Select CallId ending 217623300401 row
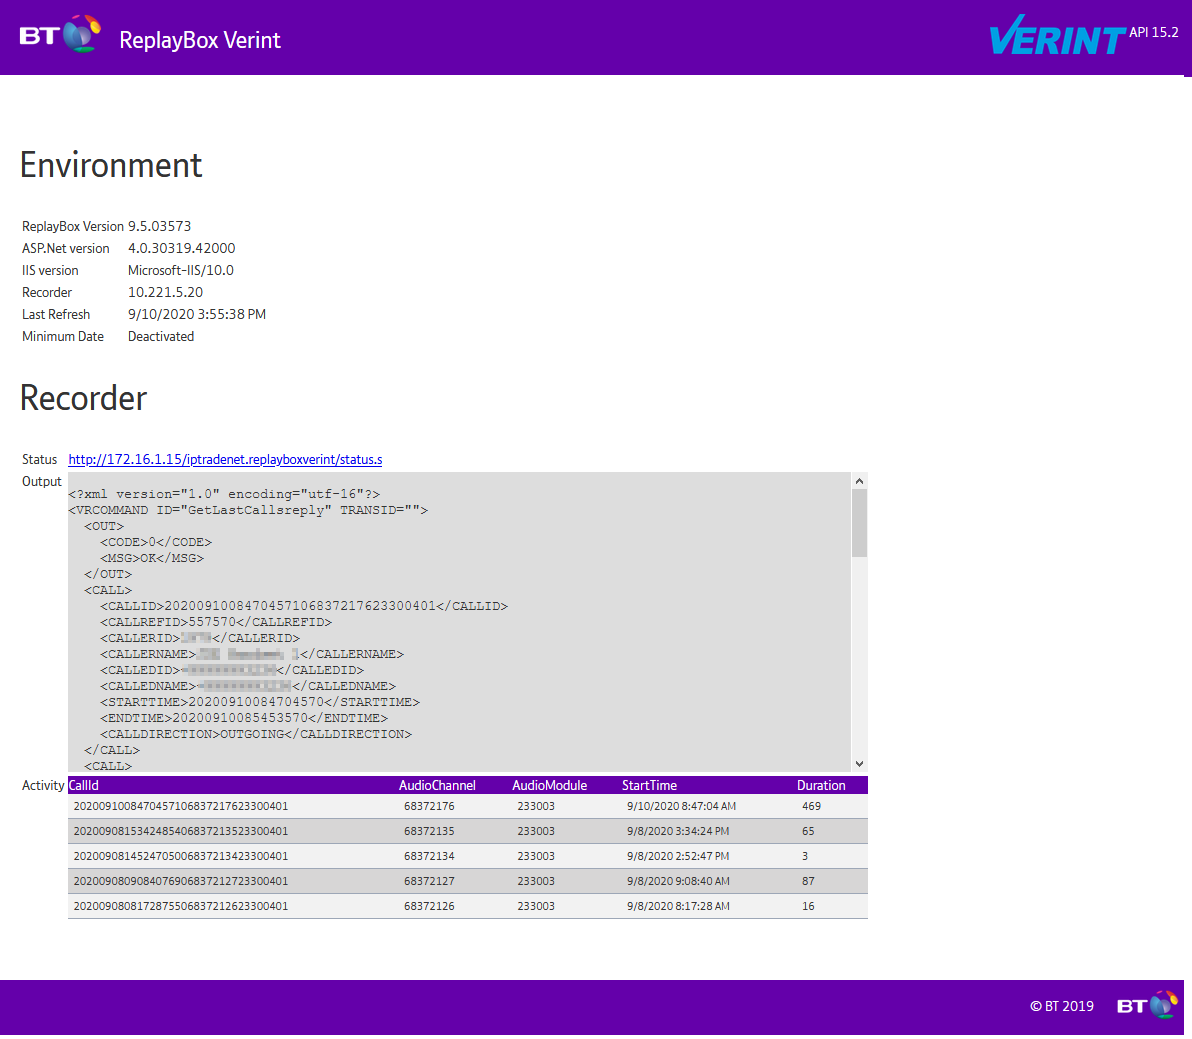 [468, 806]
